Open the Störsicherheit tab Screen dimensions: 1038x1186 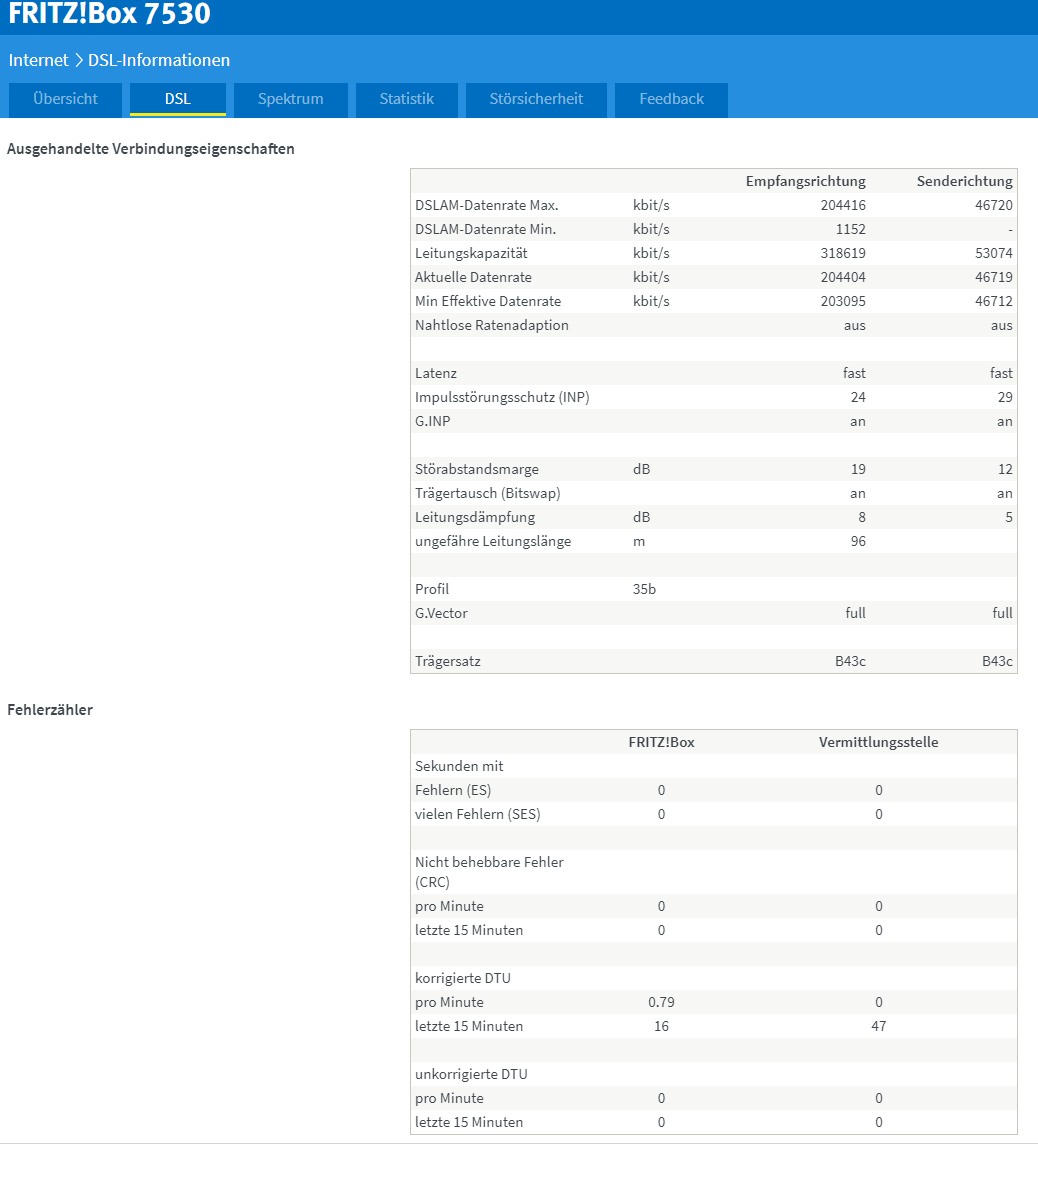tap(536, 99)
